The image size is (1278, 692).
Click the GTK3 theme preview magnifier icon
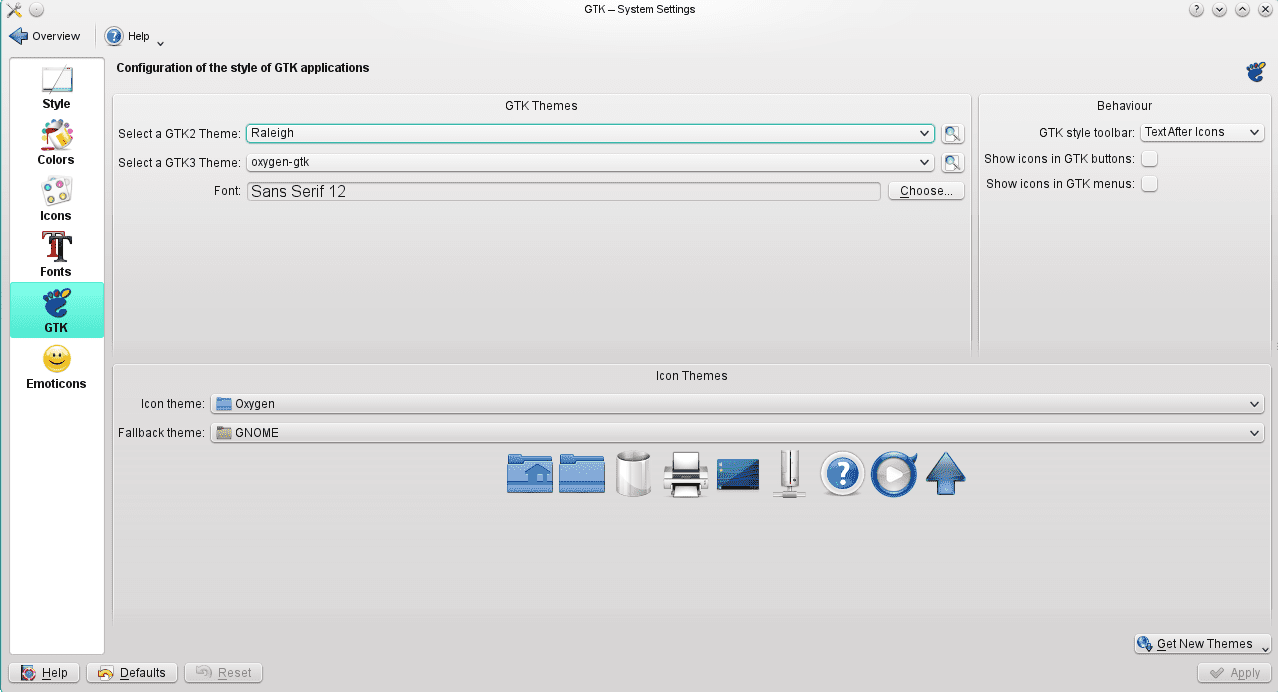952,163
